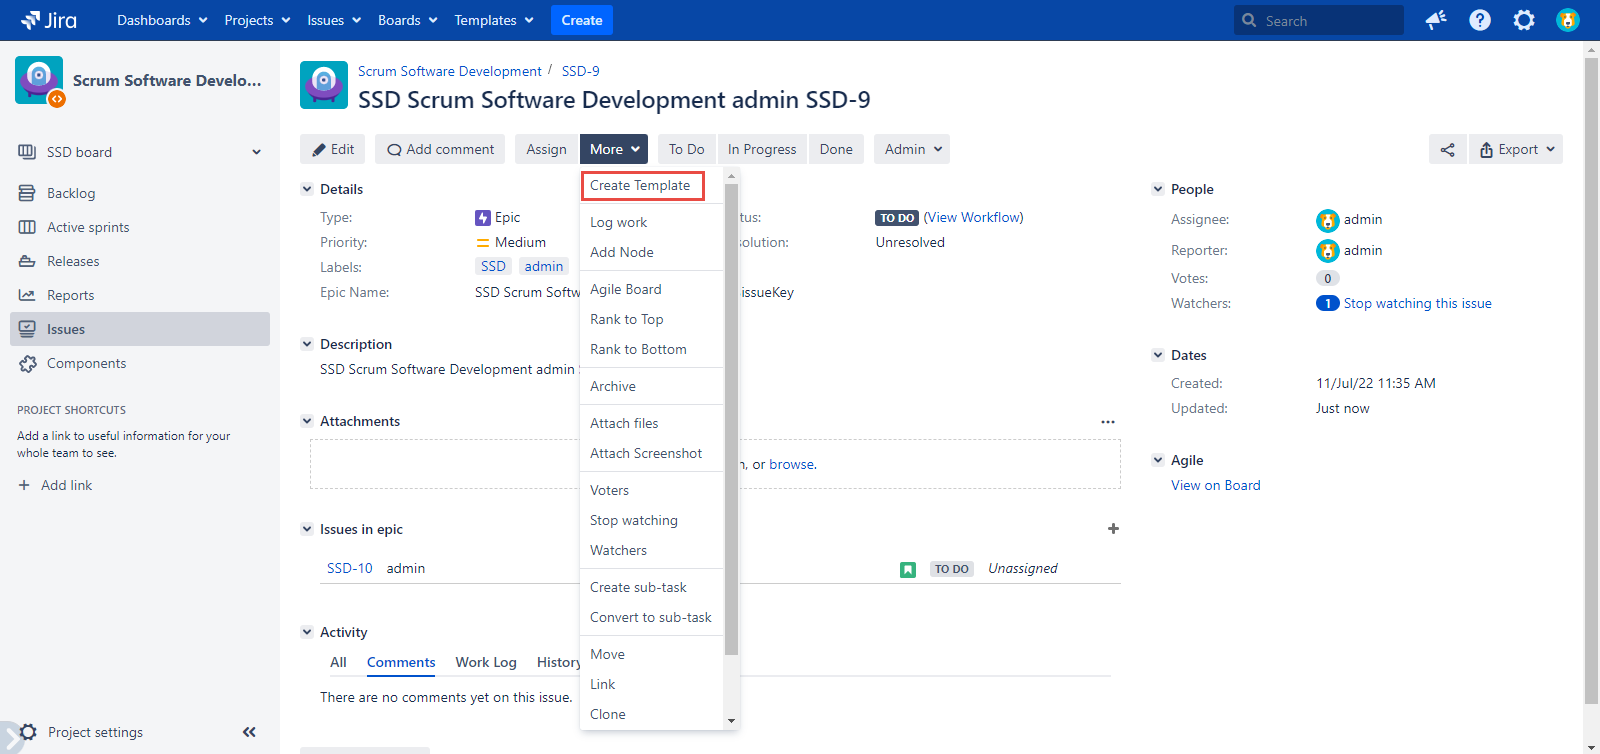This screenshot has height=754, width=1600.
Task: Click the notifications megaphone icon
Action: [1436, 20]
